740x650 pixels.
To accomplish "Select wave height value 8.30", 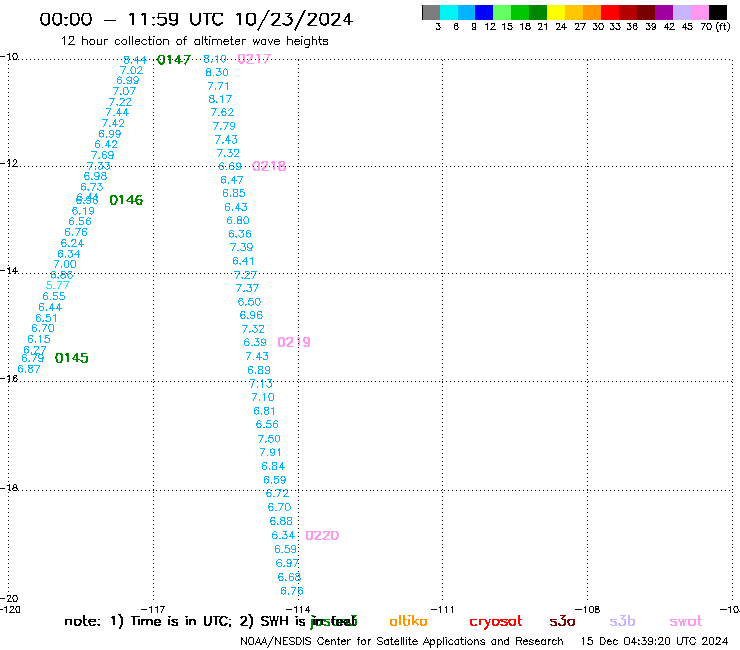I will (217, 72).
